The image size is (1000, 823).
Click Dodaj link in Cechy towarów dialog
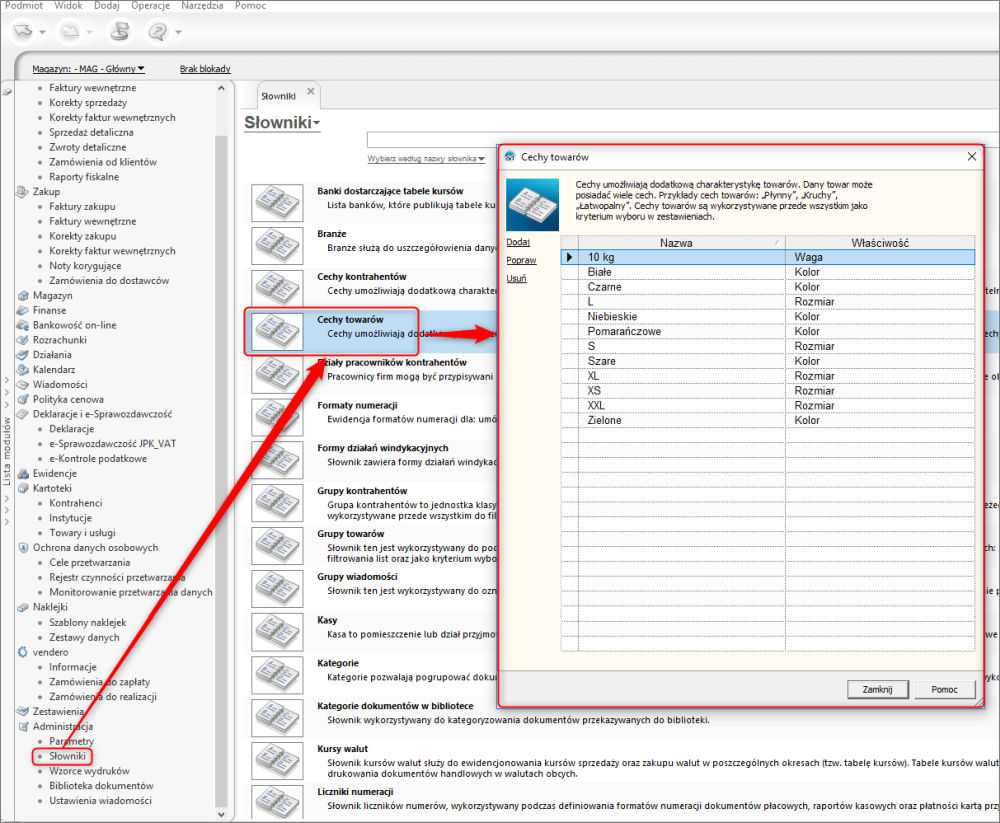tap(518, 242)
